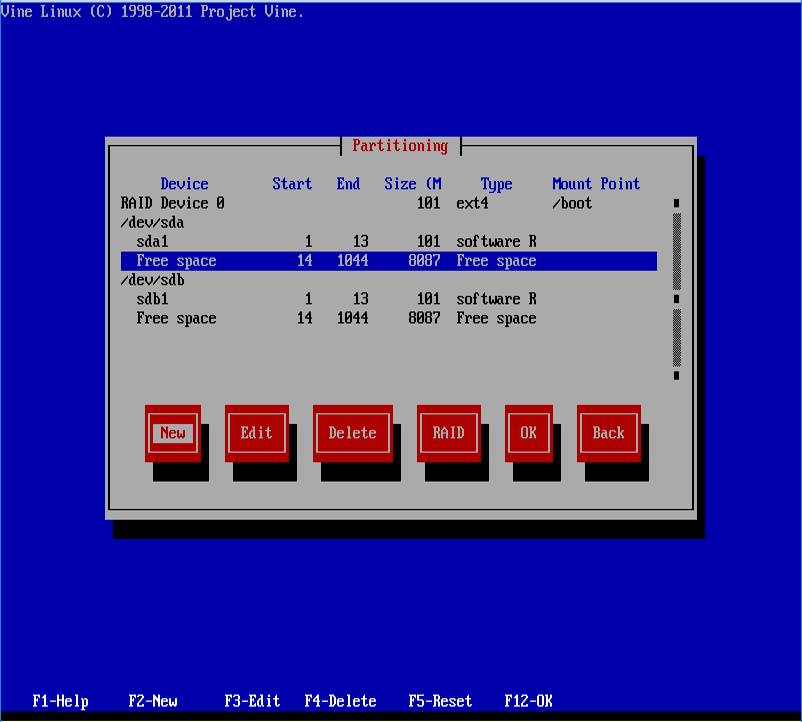
Task: Click F2-New in the bottom bar
Action: 153,701
